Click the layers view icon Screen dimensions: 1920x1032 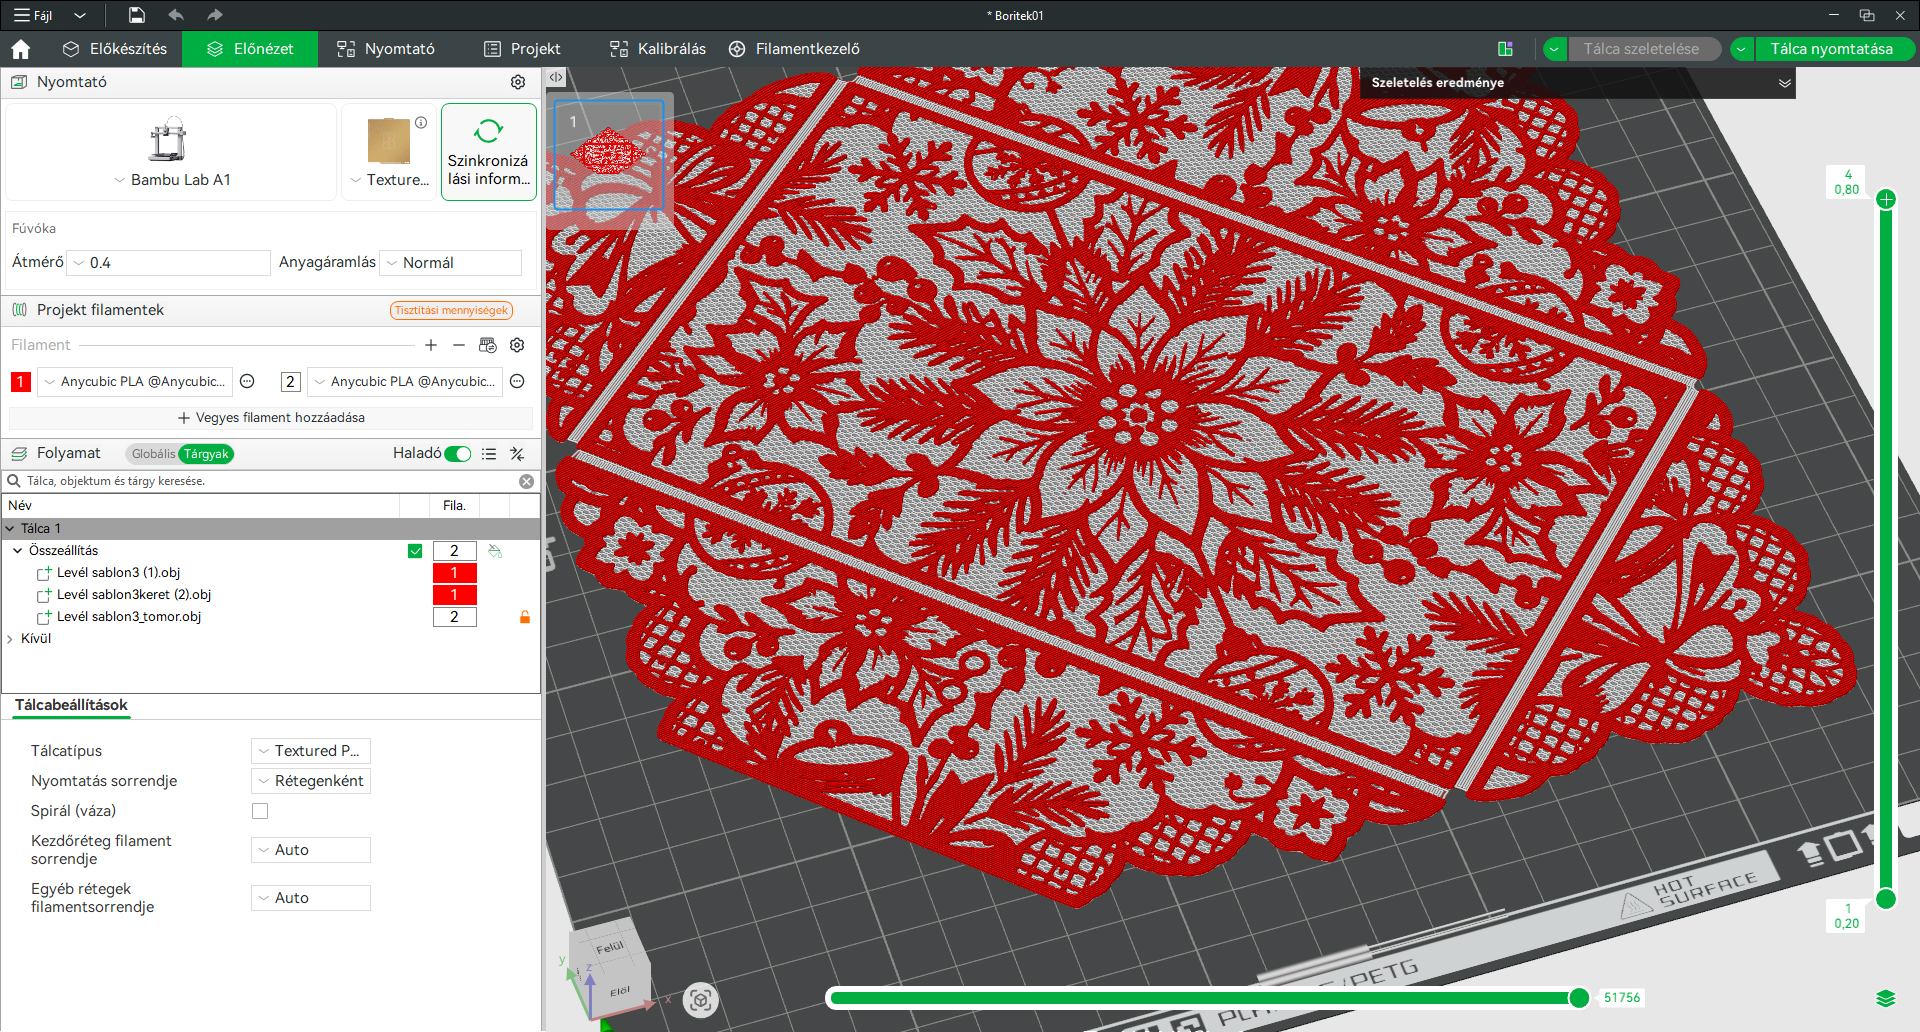pyautogui.click(x=1886, y=998)
